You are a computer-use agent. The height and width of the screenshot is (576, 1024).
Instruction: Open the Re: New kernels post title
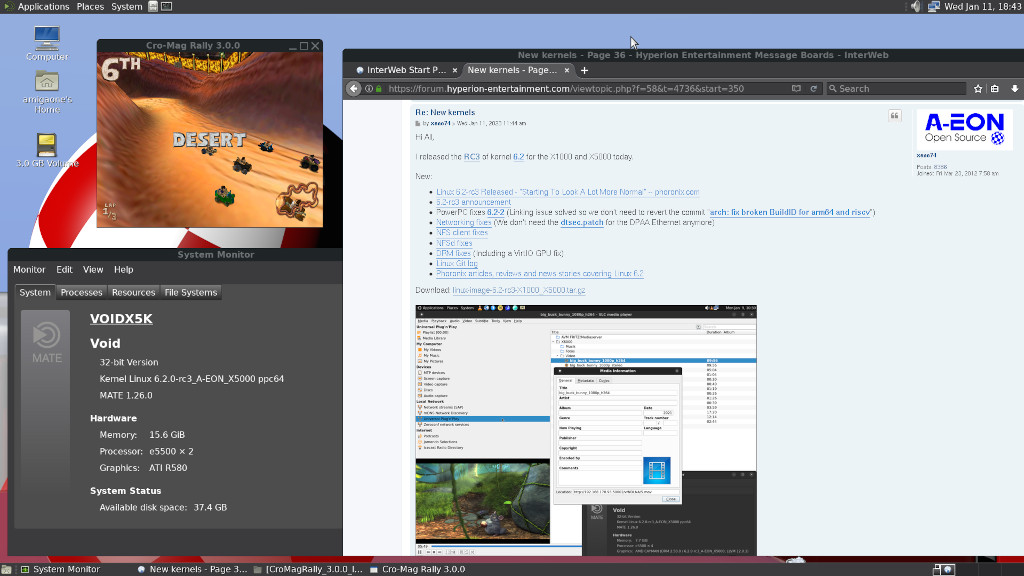(445, 112)
